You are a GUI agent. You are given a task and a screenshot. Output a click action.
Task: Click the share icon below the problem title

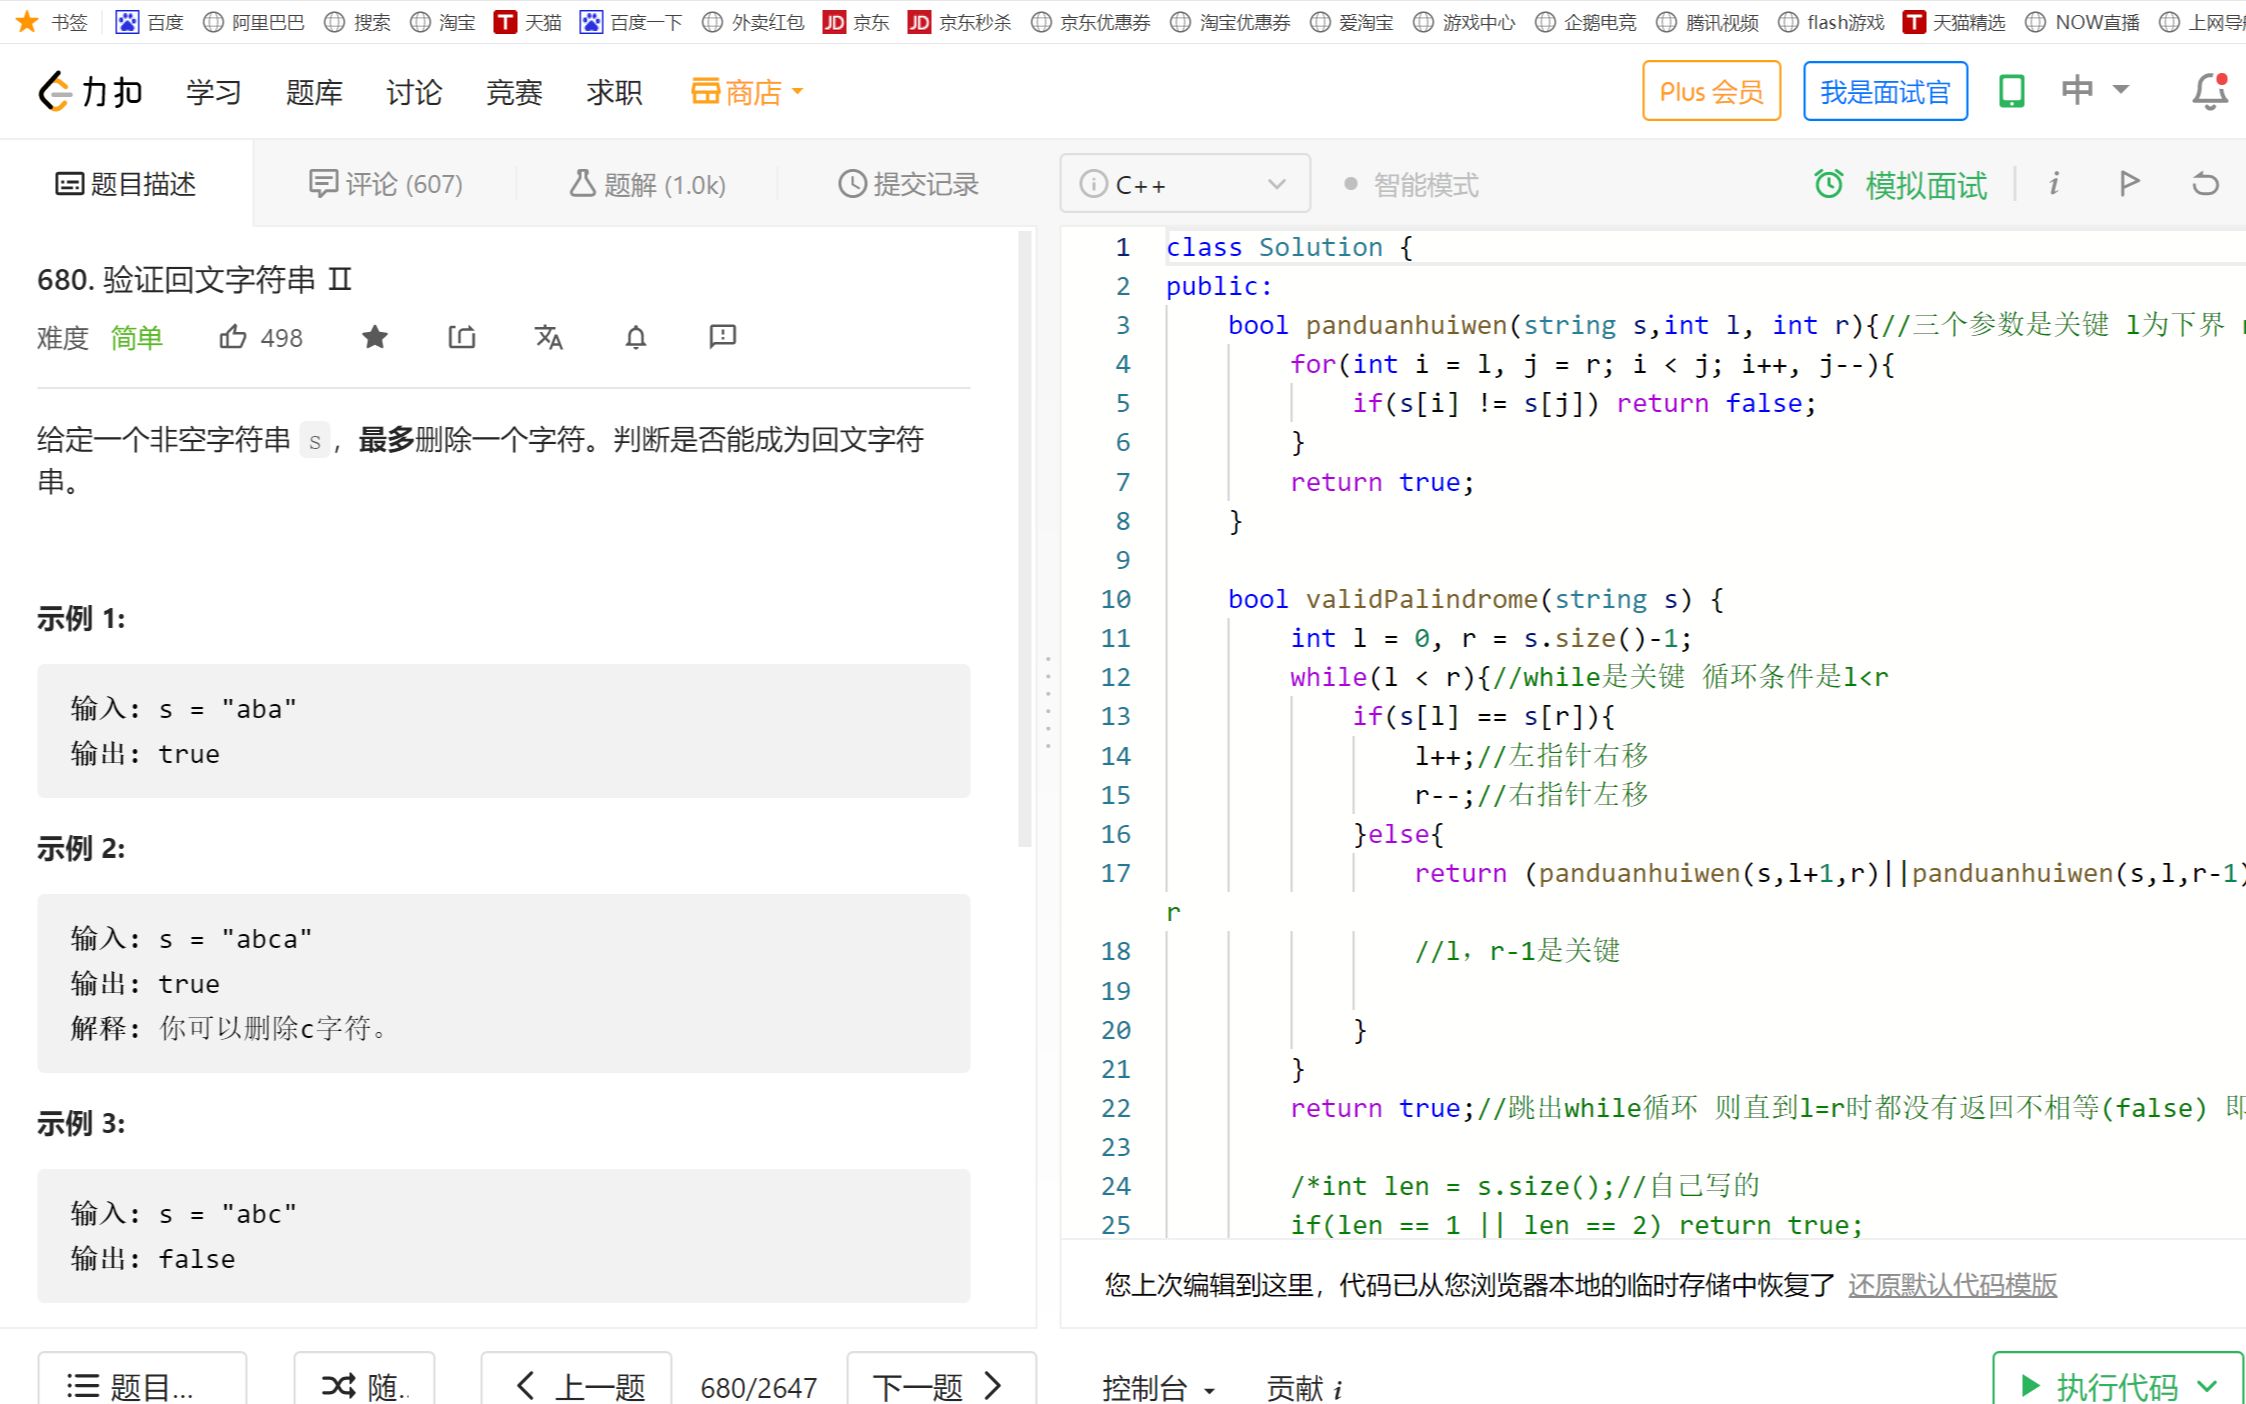[461, 337]
